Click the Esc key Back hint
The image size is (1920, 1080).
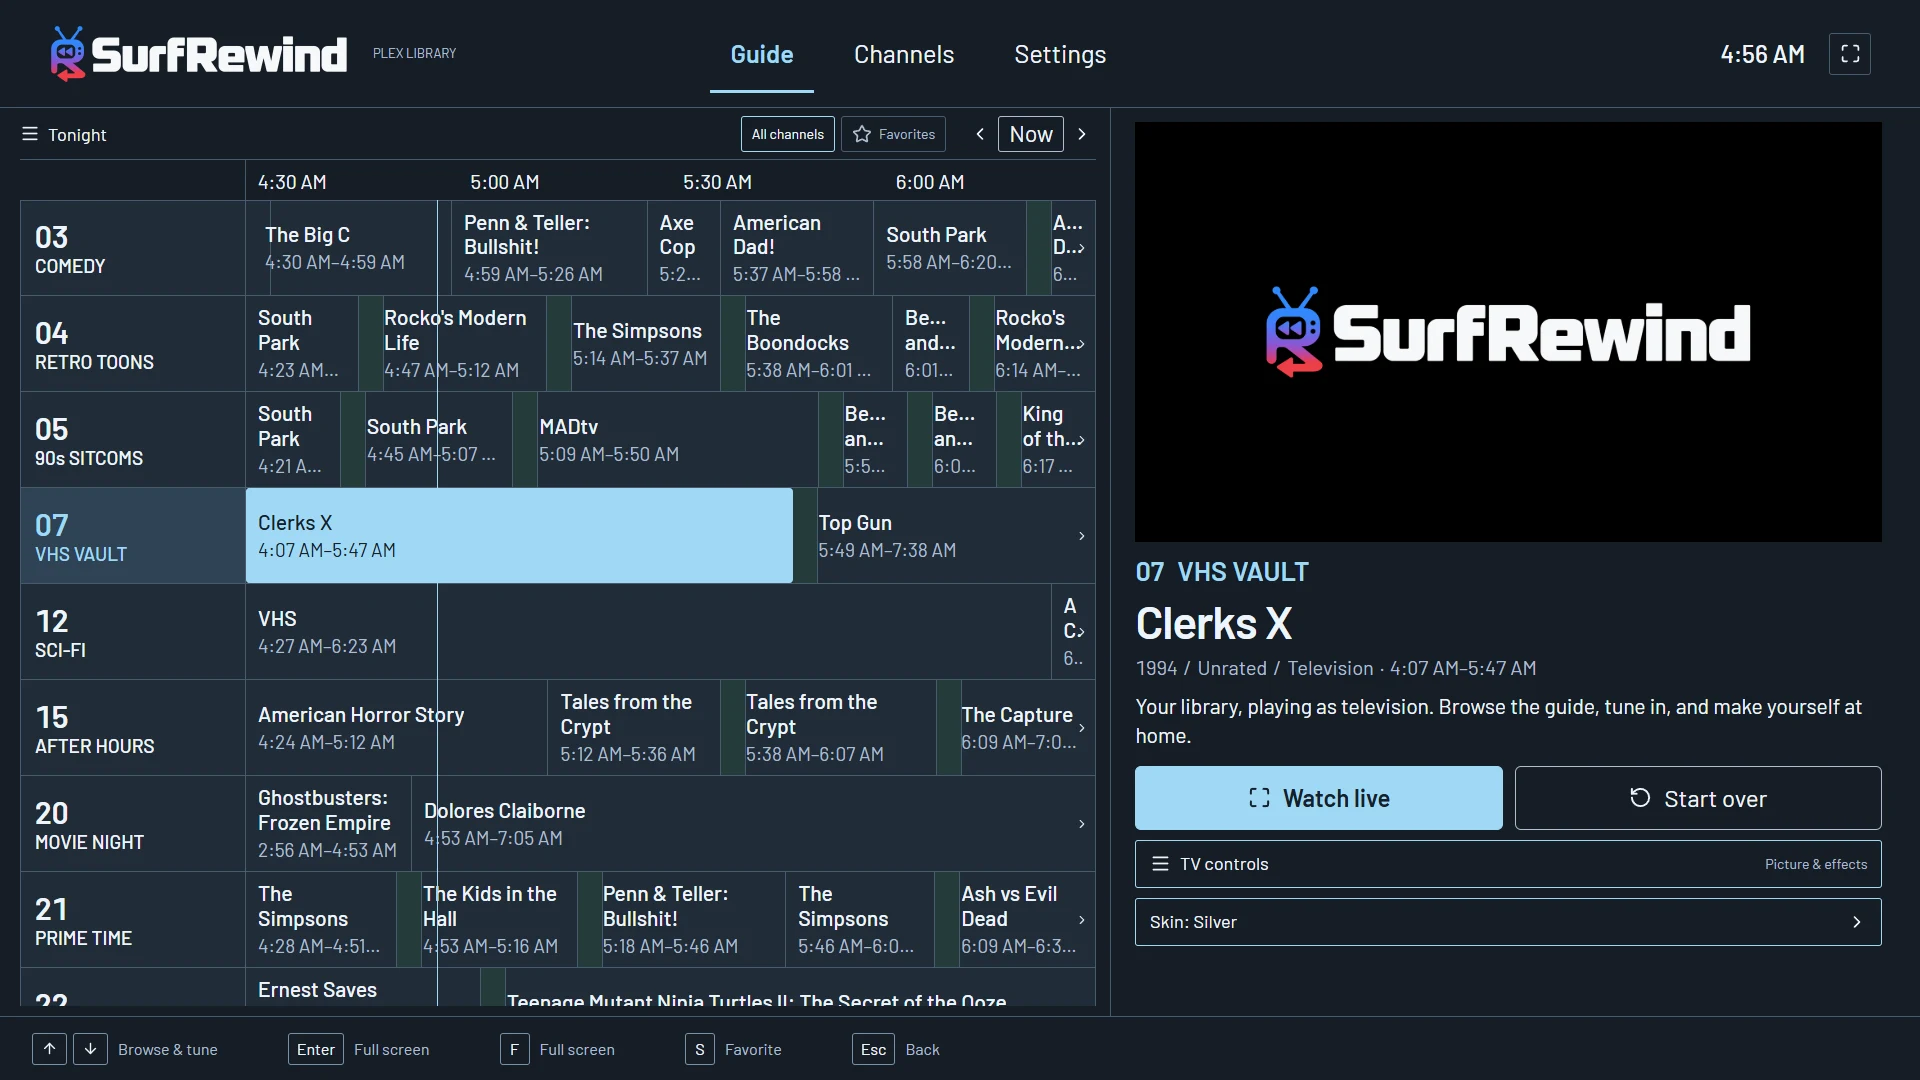[873, 1049]
